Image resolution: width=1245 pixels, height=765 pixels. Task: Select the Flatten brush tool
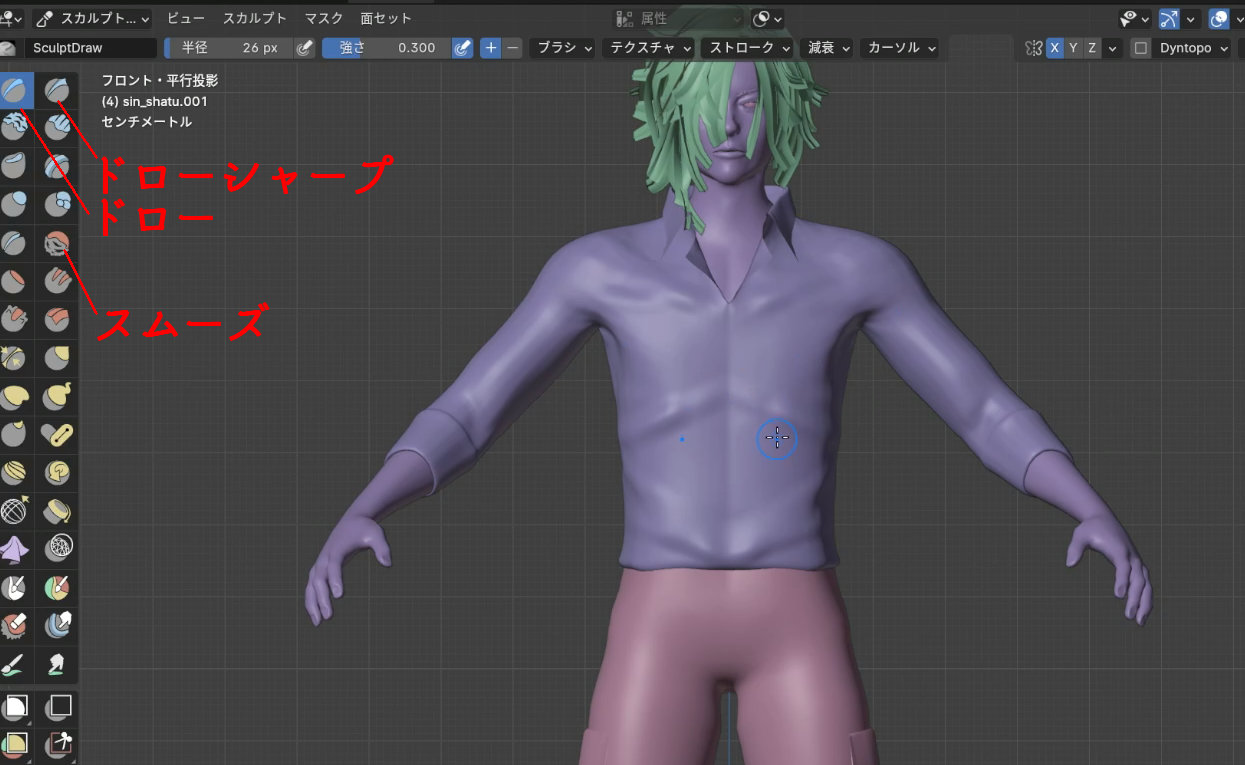15,281
